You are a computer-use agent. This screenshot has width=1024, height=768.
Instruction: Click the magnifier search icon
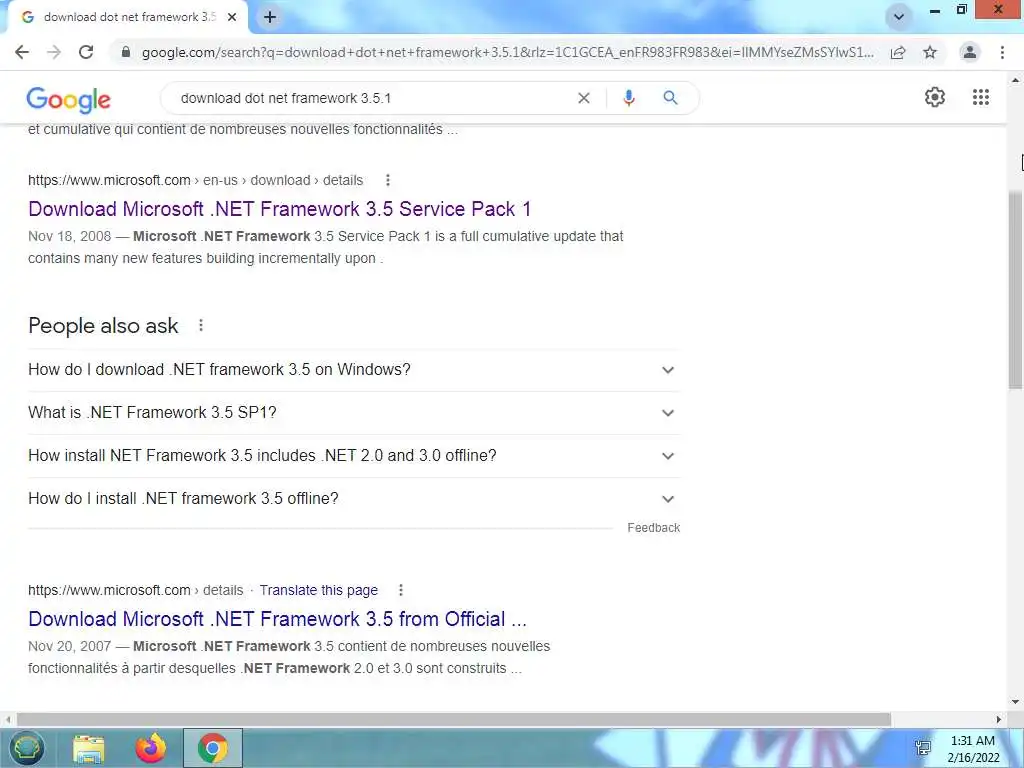(x=670, y=98)
